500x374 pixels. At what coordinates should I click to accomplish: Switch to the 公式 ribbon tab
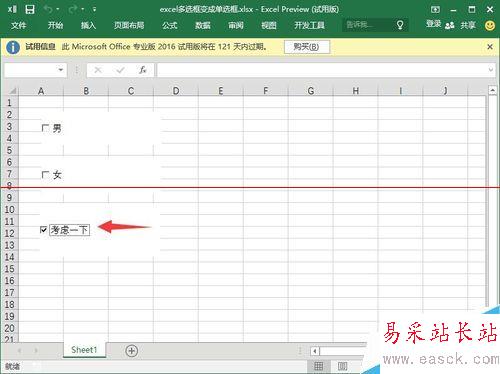pos(170,25)
